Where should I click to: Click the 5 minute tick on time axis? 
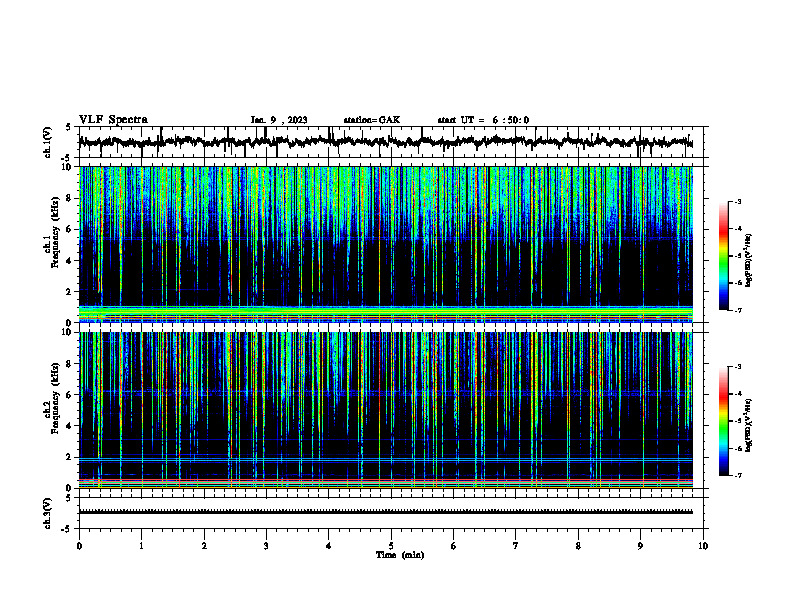click(391, 546)
